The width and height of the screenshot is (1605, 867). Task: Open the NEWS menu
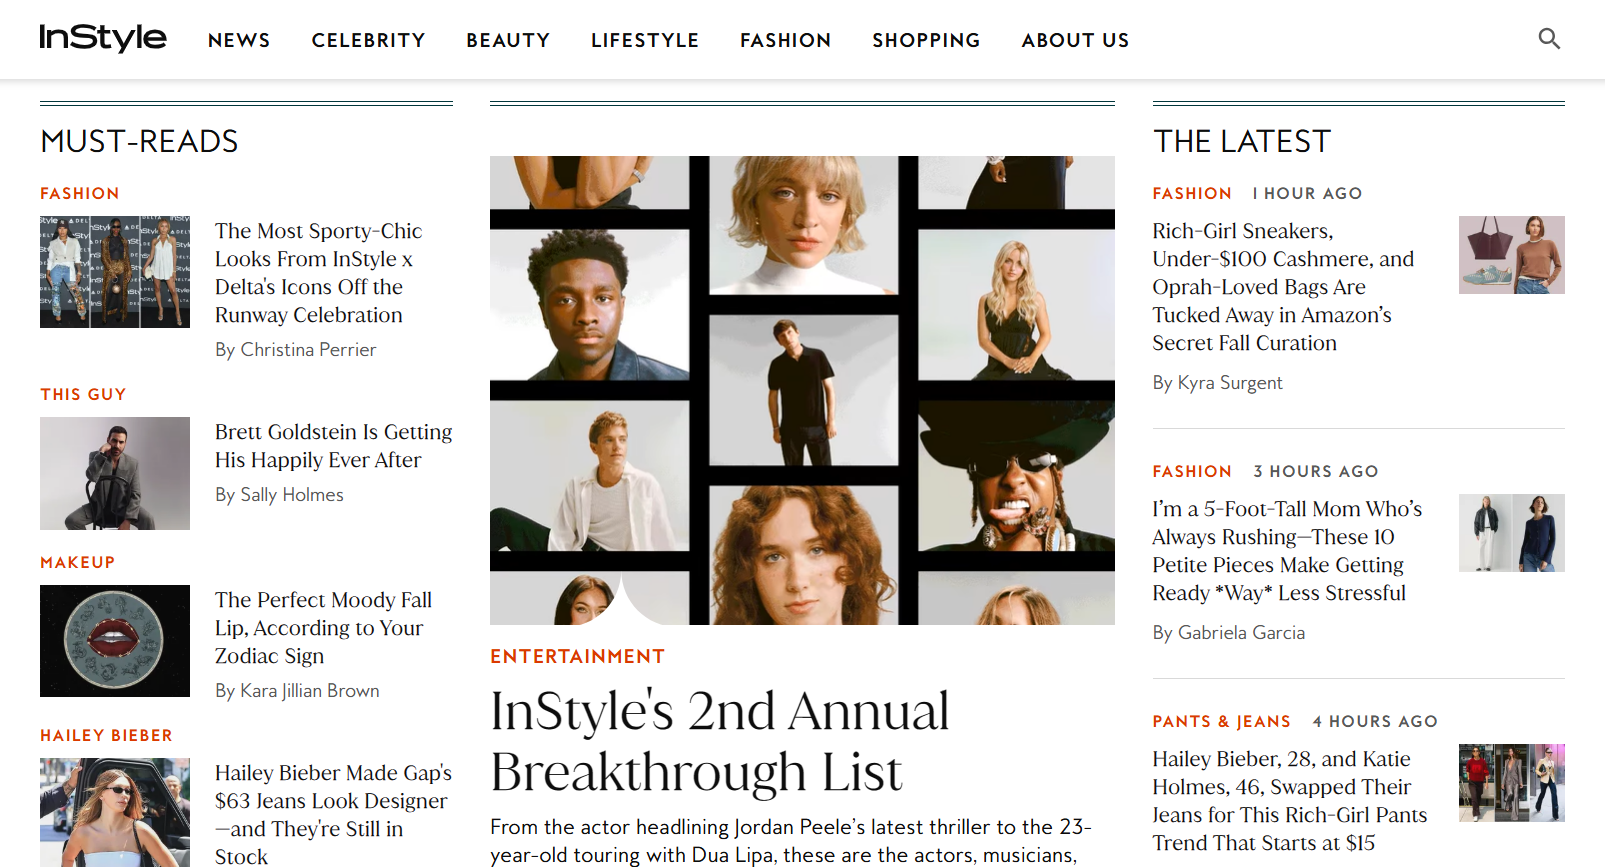[239, 40]
